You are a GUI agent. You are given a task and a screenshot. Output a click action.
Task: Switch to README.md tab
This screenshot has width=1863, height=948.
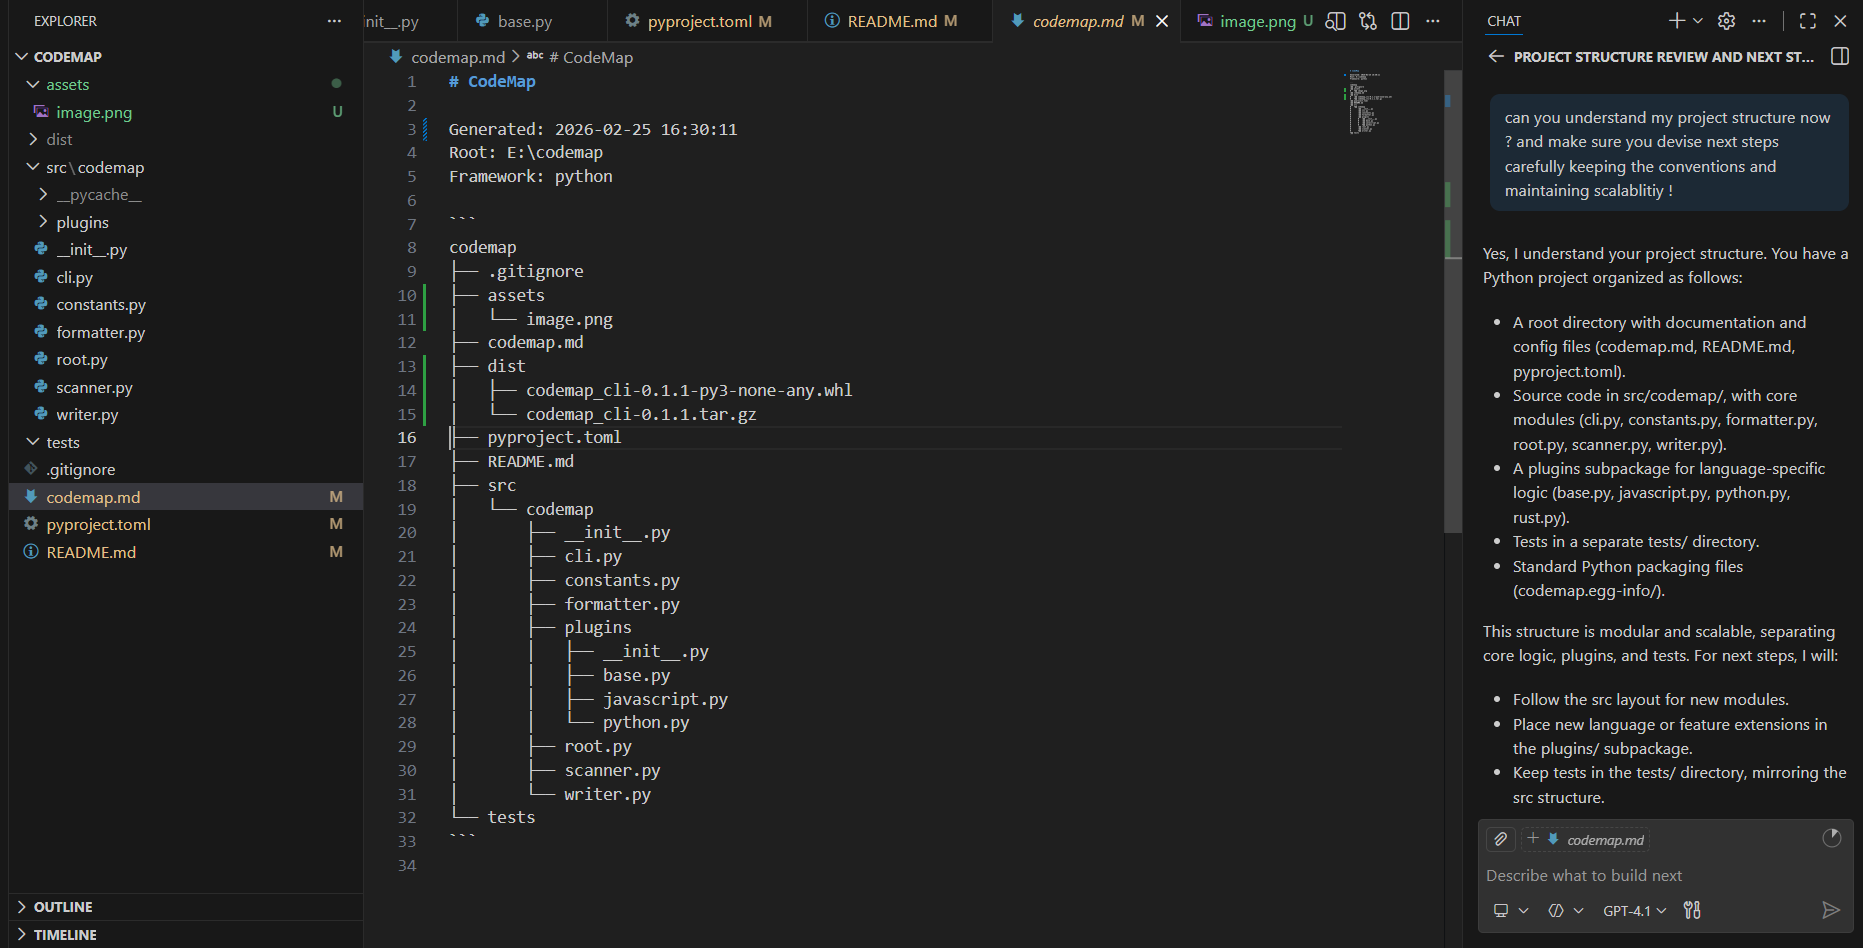pos(900,21)
